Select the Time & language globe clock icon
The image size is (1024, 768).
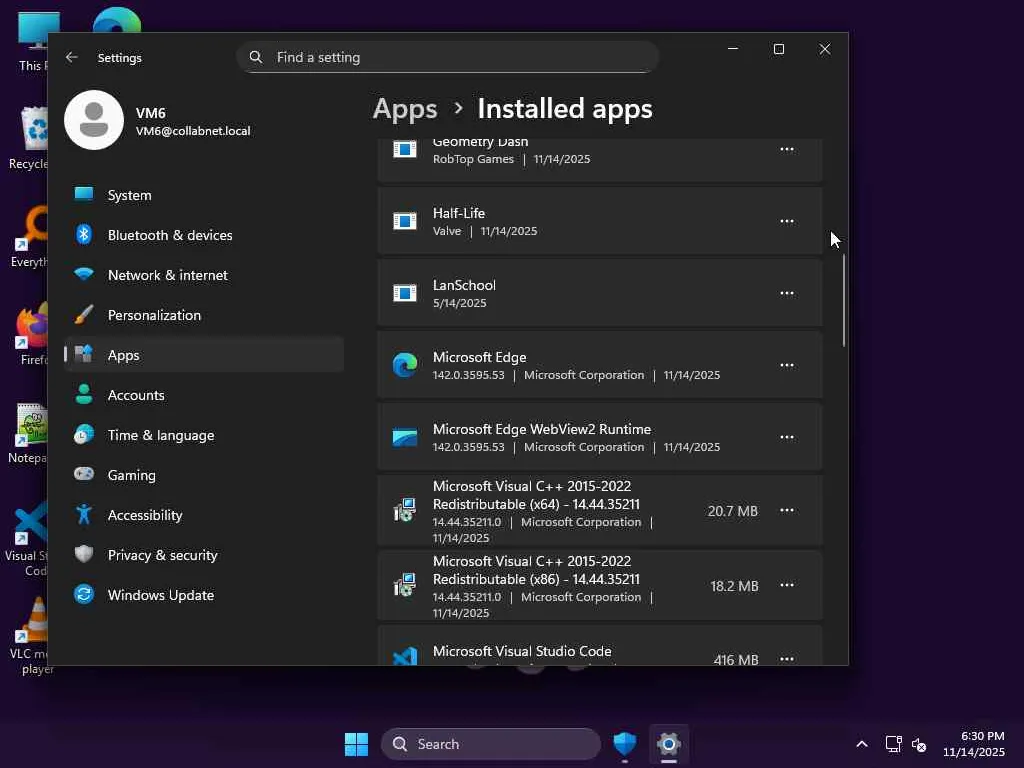click(x=84, y=434)
